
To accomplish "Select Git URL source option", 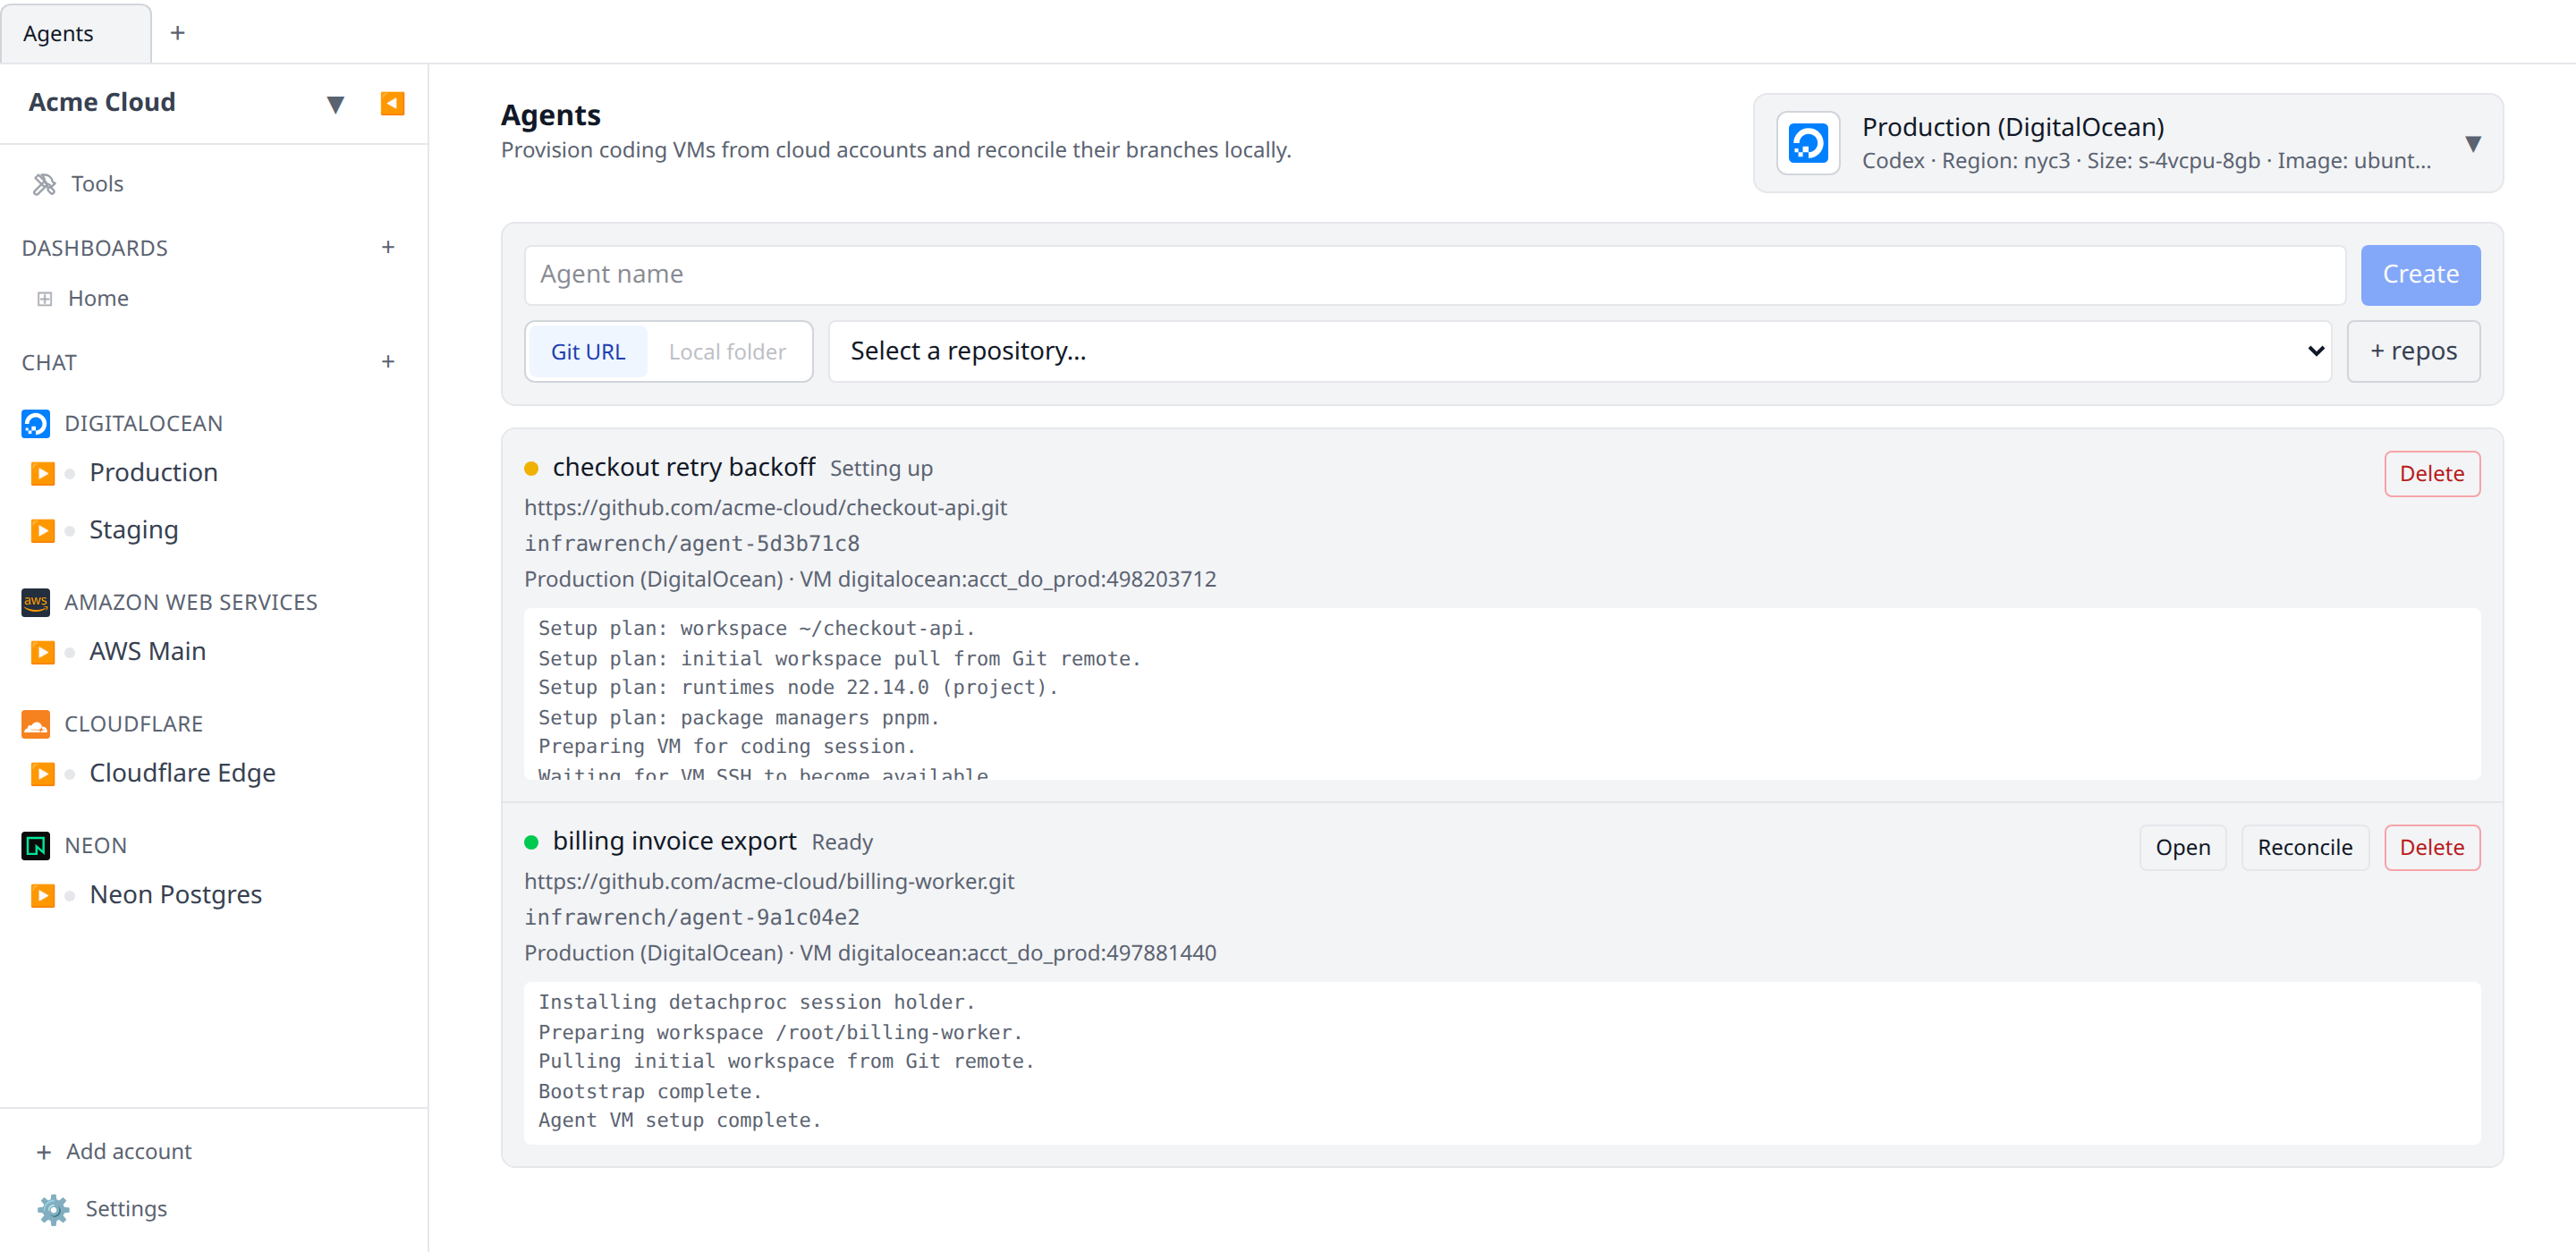I will 588,351.
